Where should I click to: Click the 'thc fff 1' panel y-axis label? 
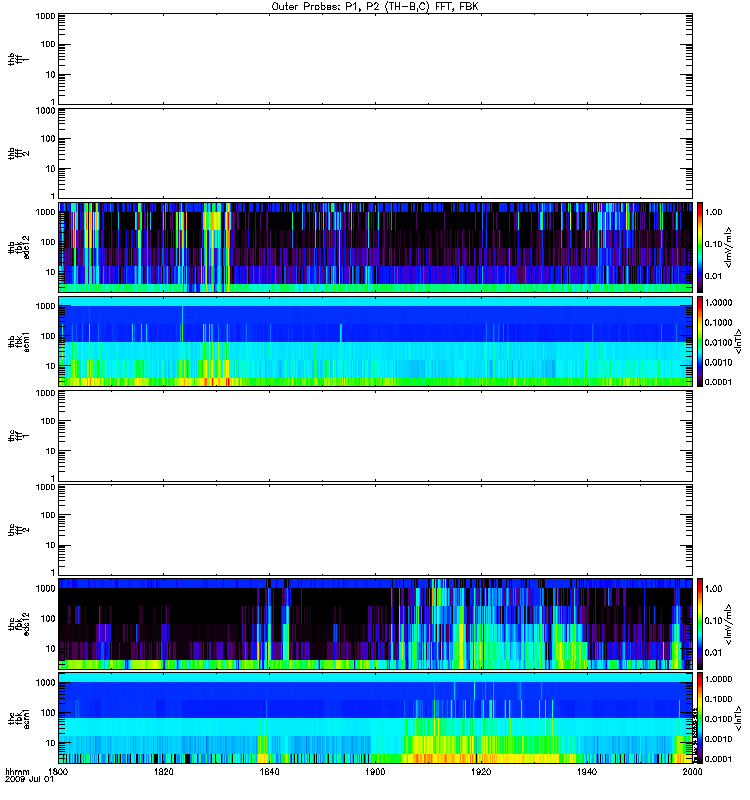18,436
